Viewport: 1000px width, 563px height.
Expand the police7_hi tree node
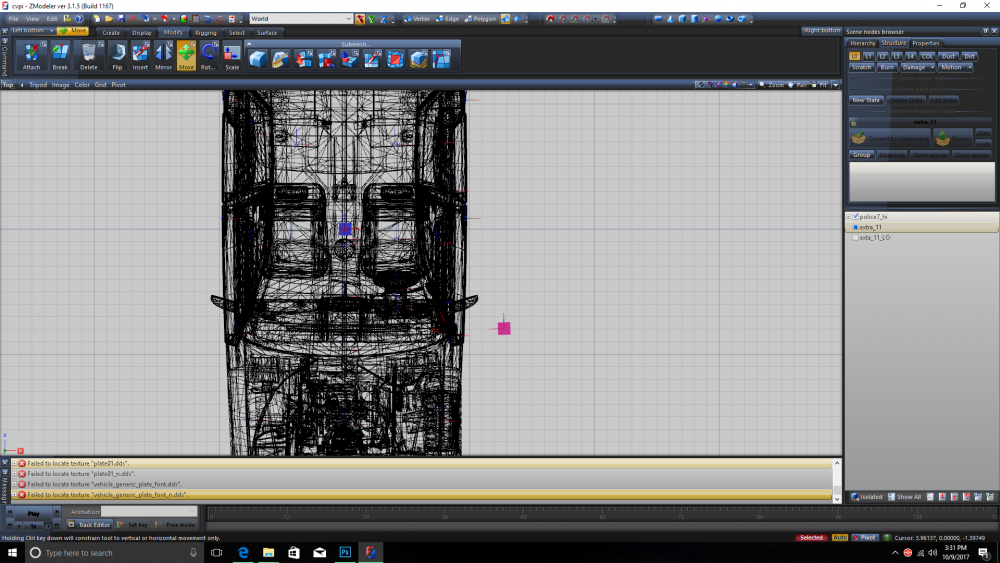click(848, 217)
